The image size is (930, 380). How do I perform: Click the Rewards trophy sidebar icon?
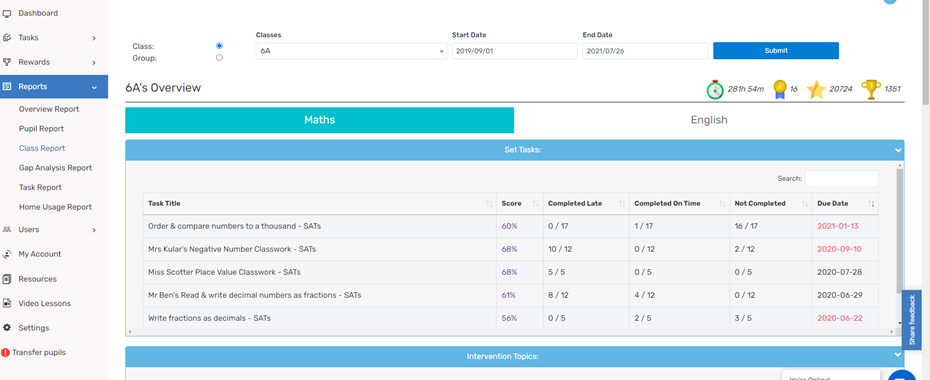(x=7, y=62)
